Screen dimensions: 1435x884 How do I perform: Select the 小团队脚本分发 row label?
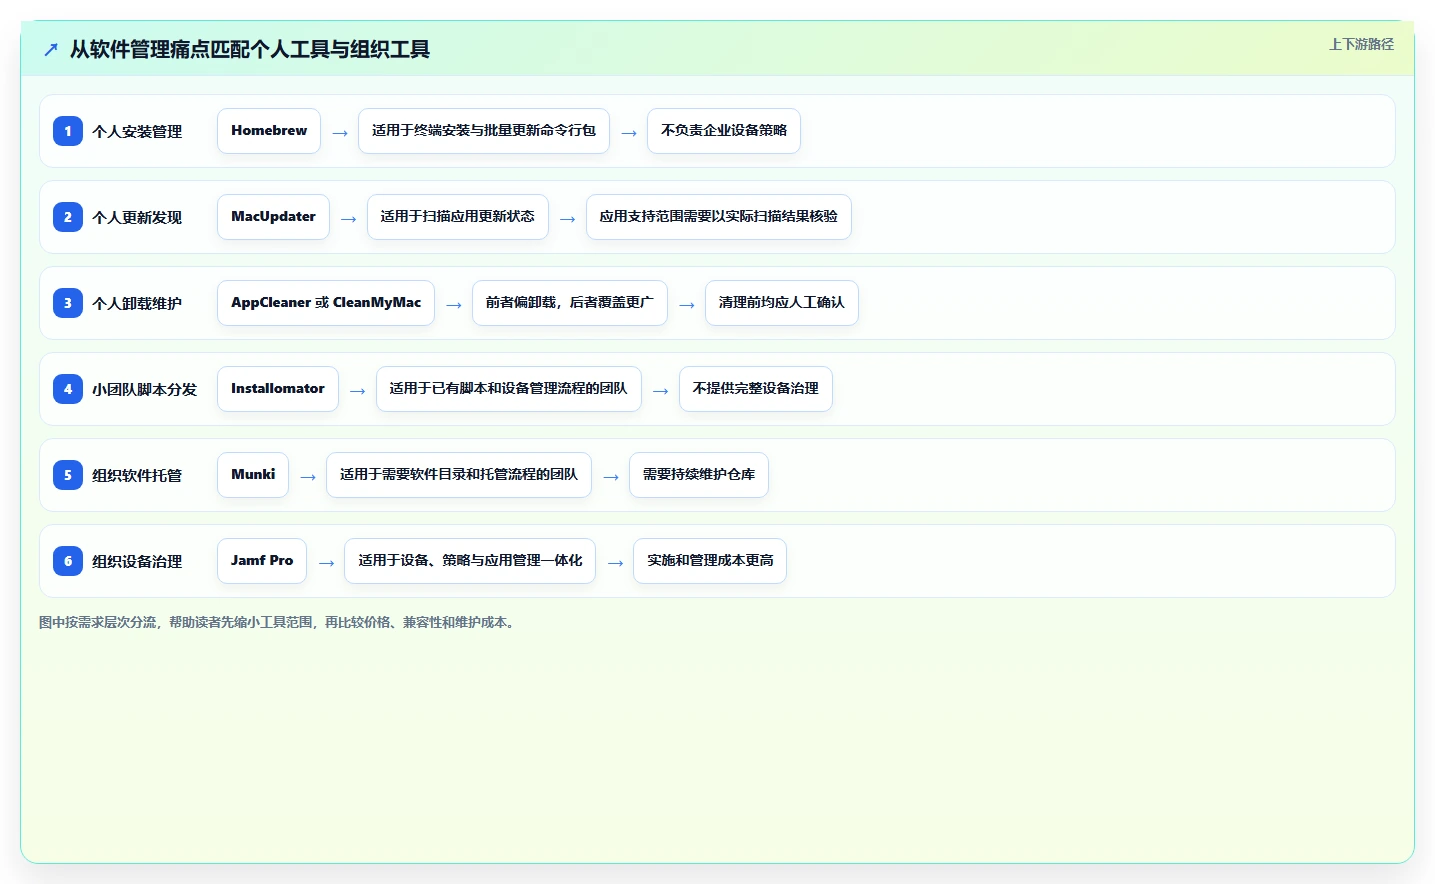(144, 389)
